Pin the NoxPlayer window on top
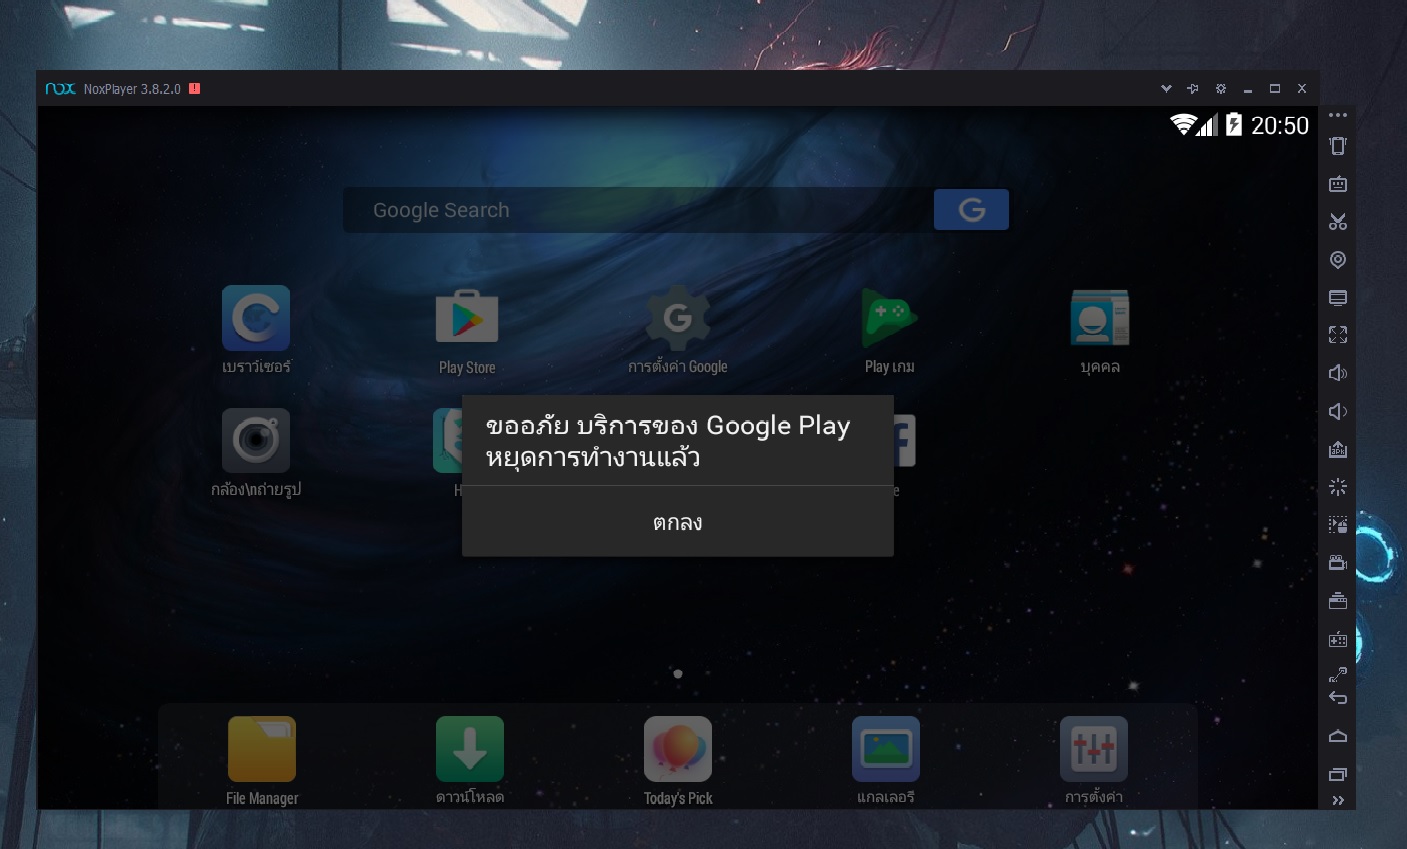Viewport: 1407px width, 849px height. 1193,89
